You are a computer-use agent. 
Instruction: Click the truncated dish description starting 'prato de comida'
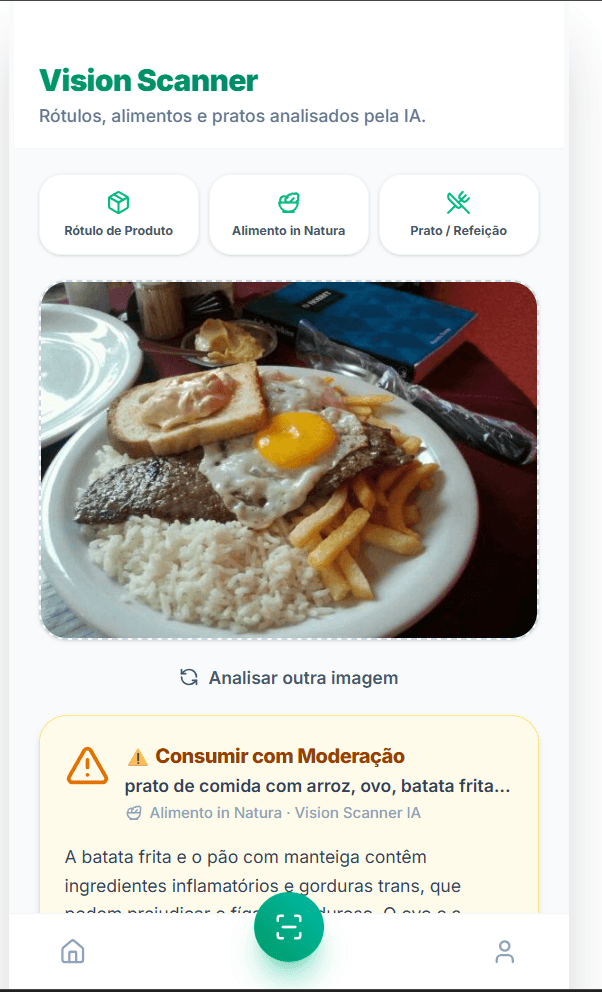click(x=317, y=786)
